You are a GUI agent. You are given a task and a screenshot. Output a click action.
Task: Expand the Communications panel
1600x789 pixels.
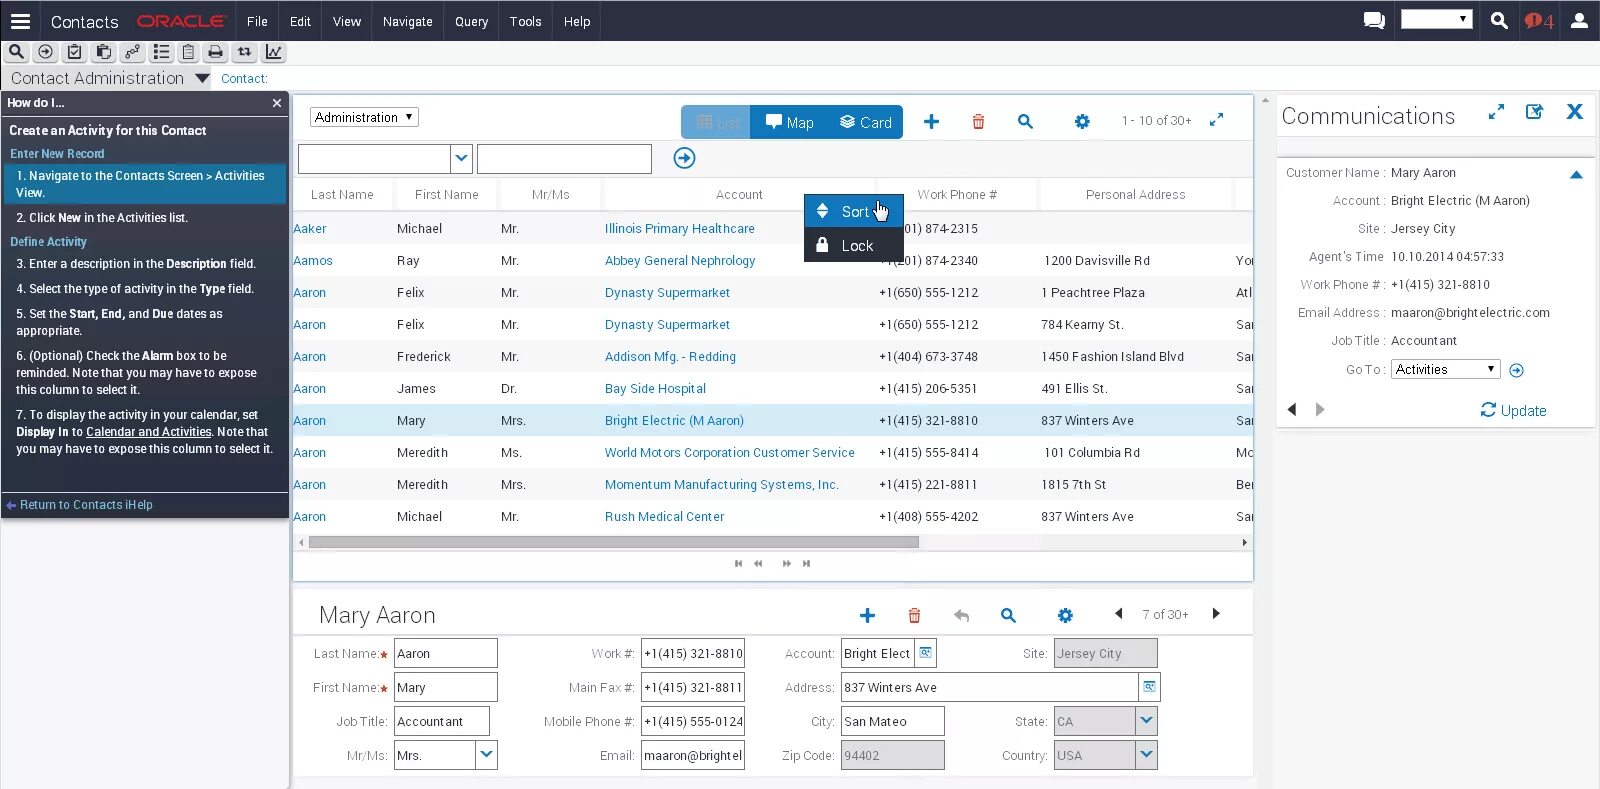(x=1496, y=112)
